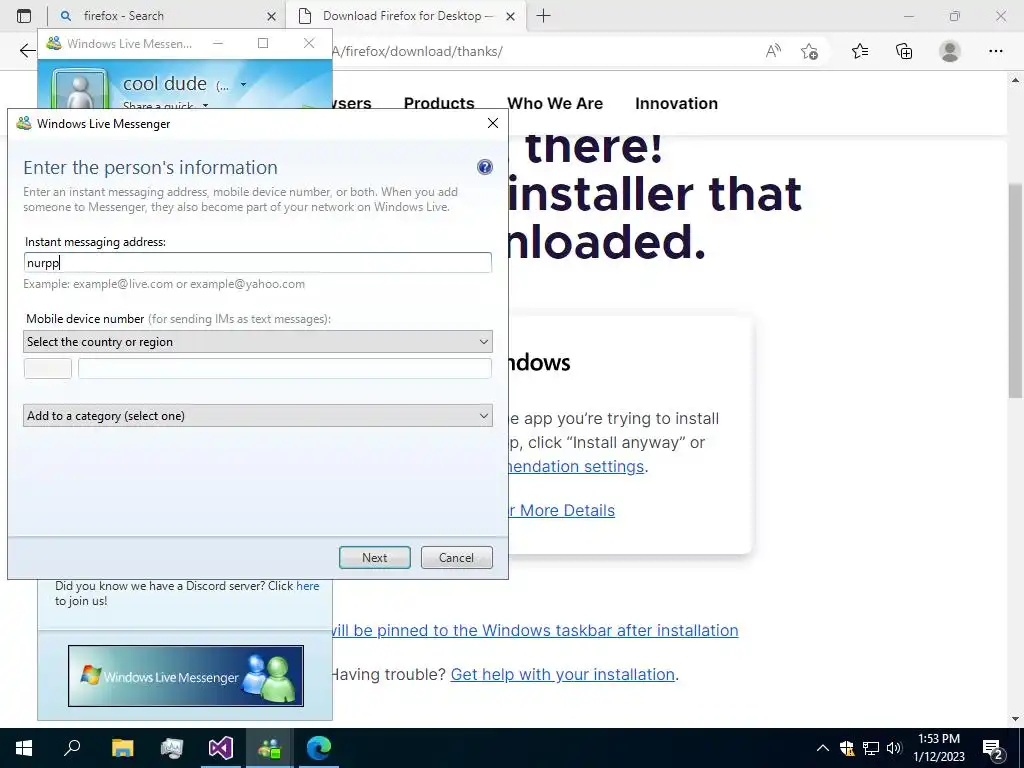Expand Share a quick message dropdown
Image resolution: width=1024 pixels, height=768 pixels.
[x=205, y=105]
